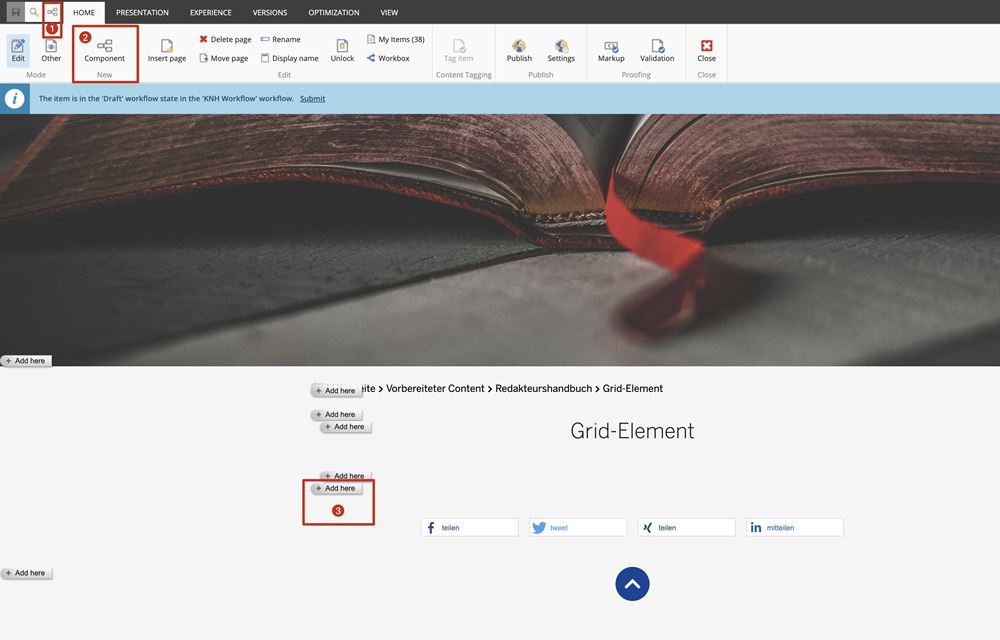Screen dimensions: 1000x640
Task: Open the Optimization tab
Action: [x=334, y=13]
